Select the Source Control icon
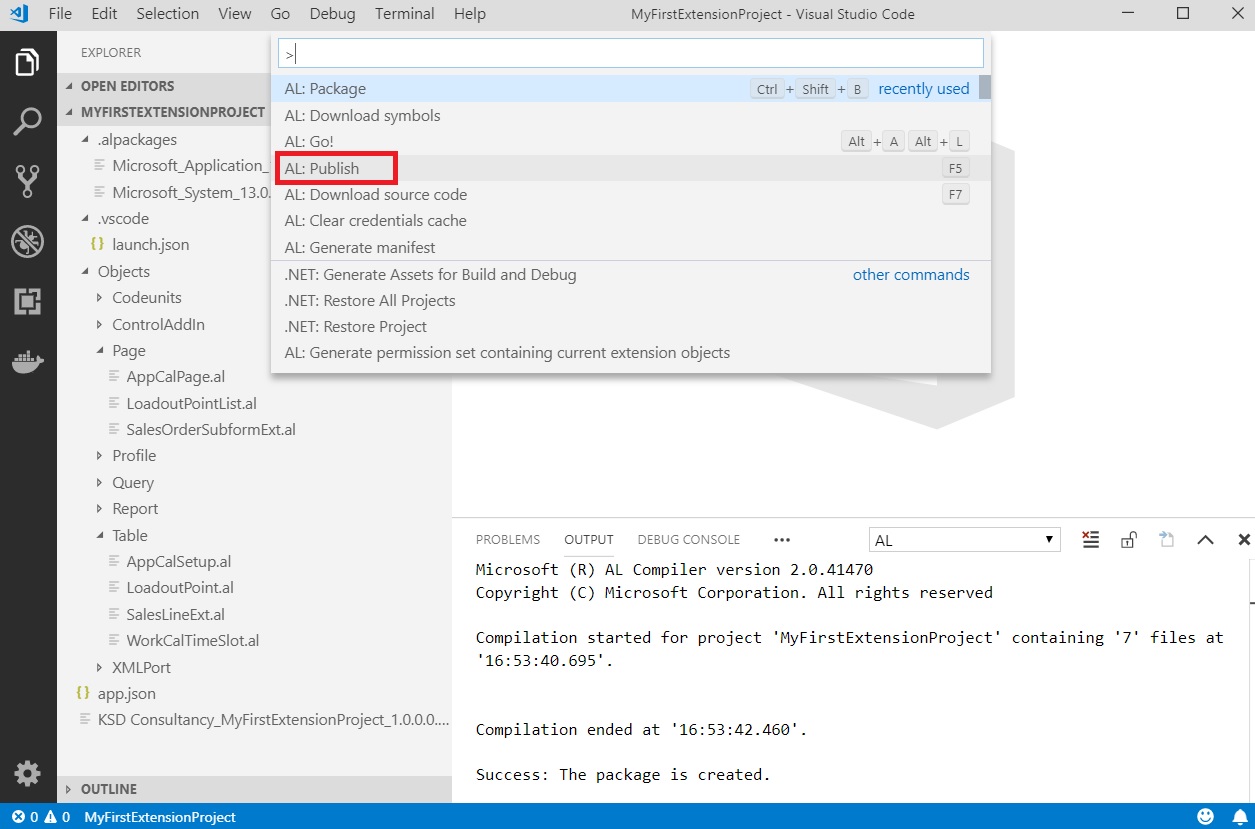The image size is (1255, 829). [x=26, y=180]
